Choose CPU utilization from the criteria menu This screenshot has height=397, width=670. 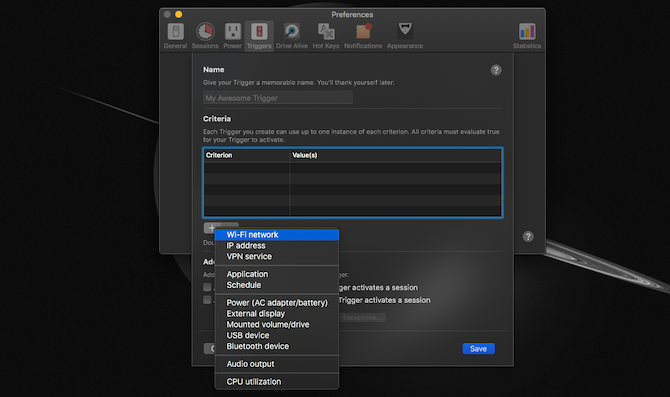coord(277,382)
